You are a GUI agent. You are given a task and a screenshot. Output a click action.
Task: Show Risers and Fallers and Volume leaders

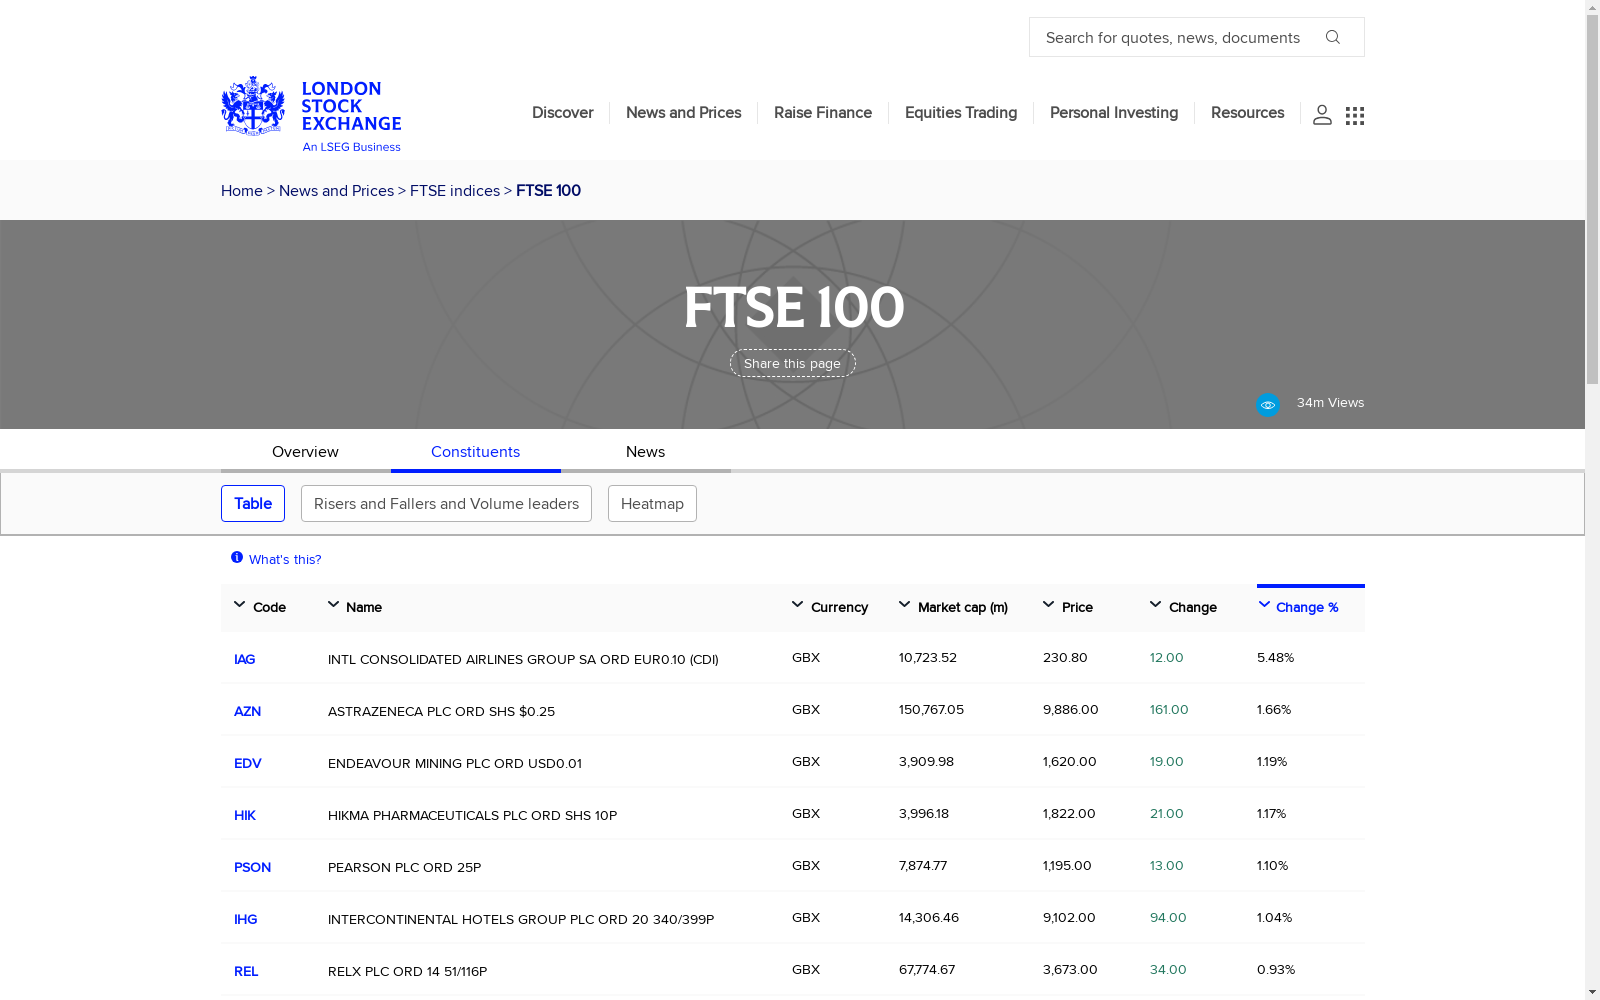tap(446, 504)
